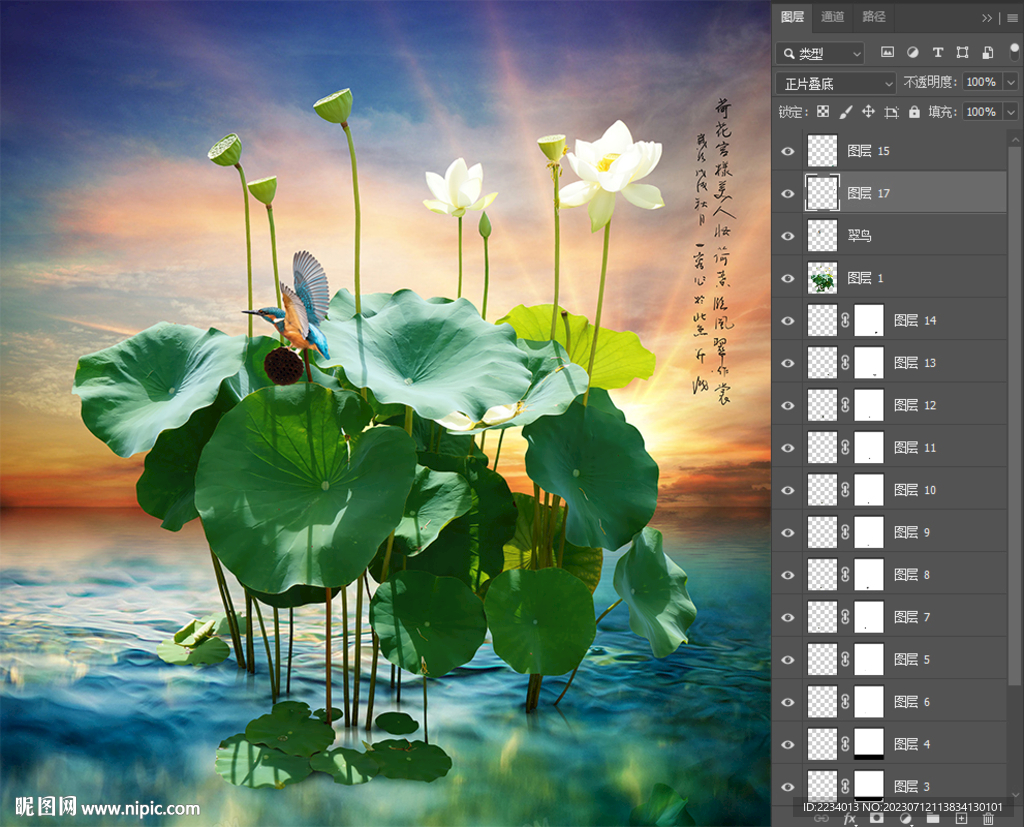Viewport: 1024px width, 827px height.
Task: Lock layer position with move icon
Action: (868, 112)
